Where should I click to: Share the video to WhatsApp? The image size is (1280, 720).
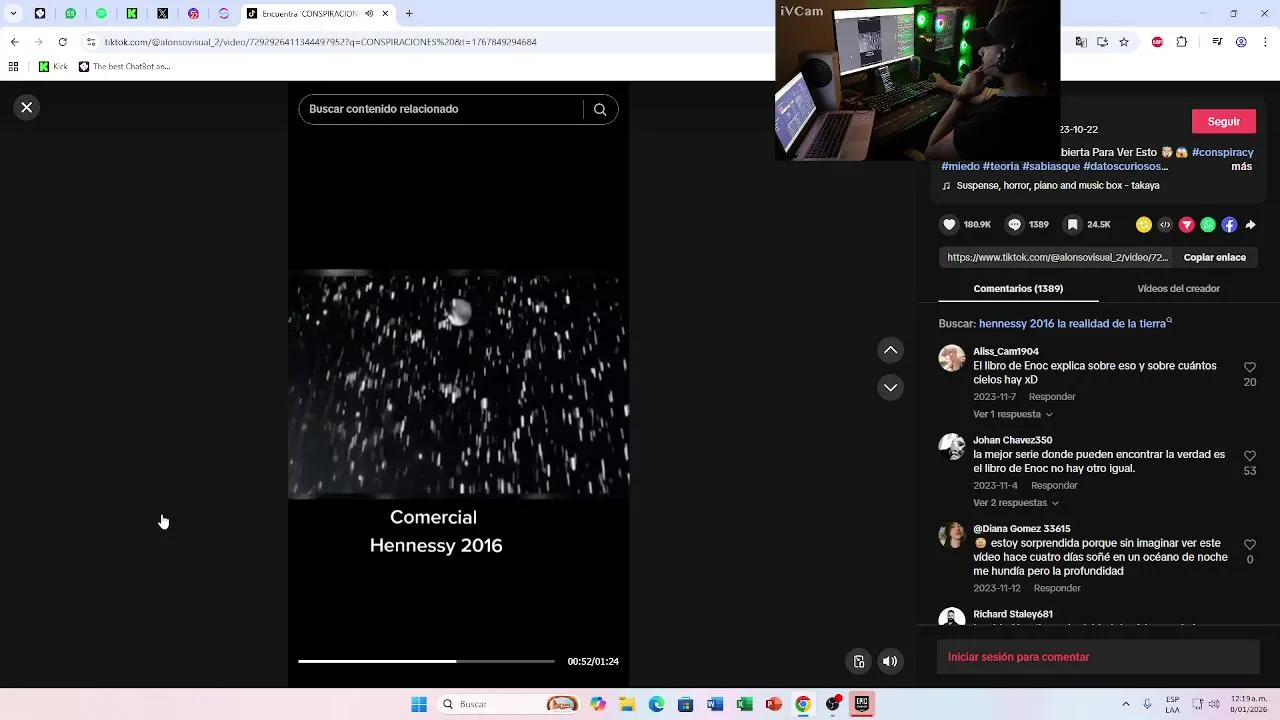tap(1208, 225)
